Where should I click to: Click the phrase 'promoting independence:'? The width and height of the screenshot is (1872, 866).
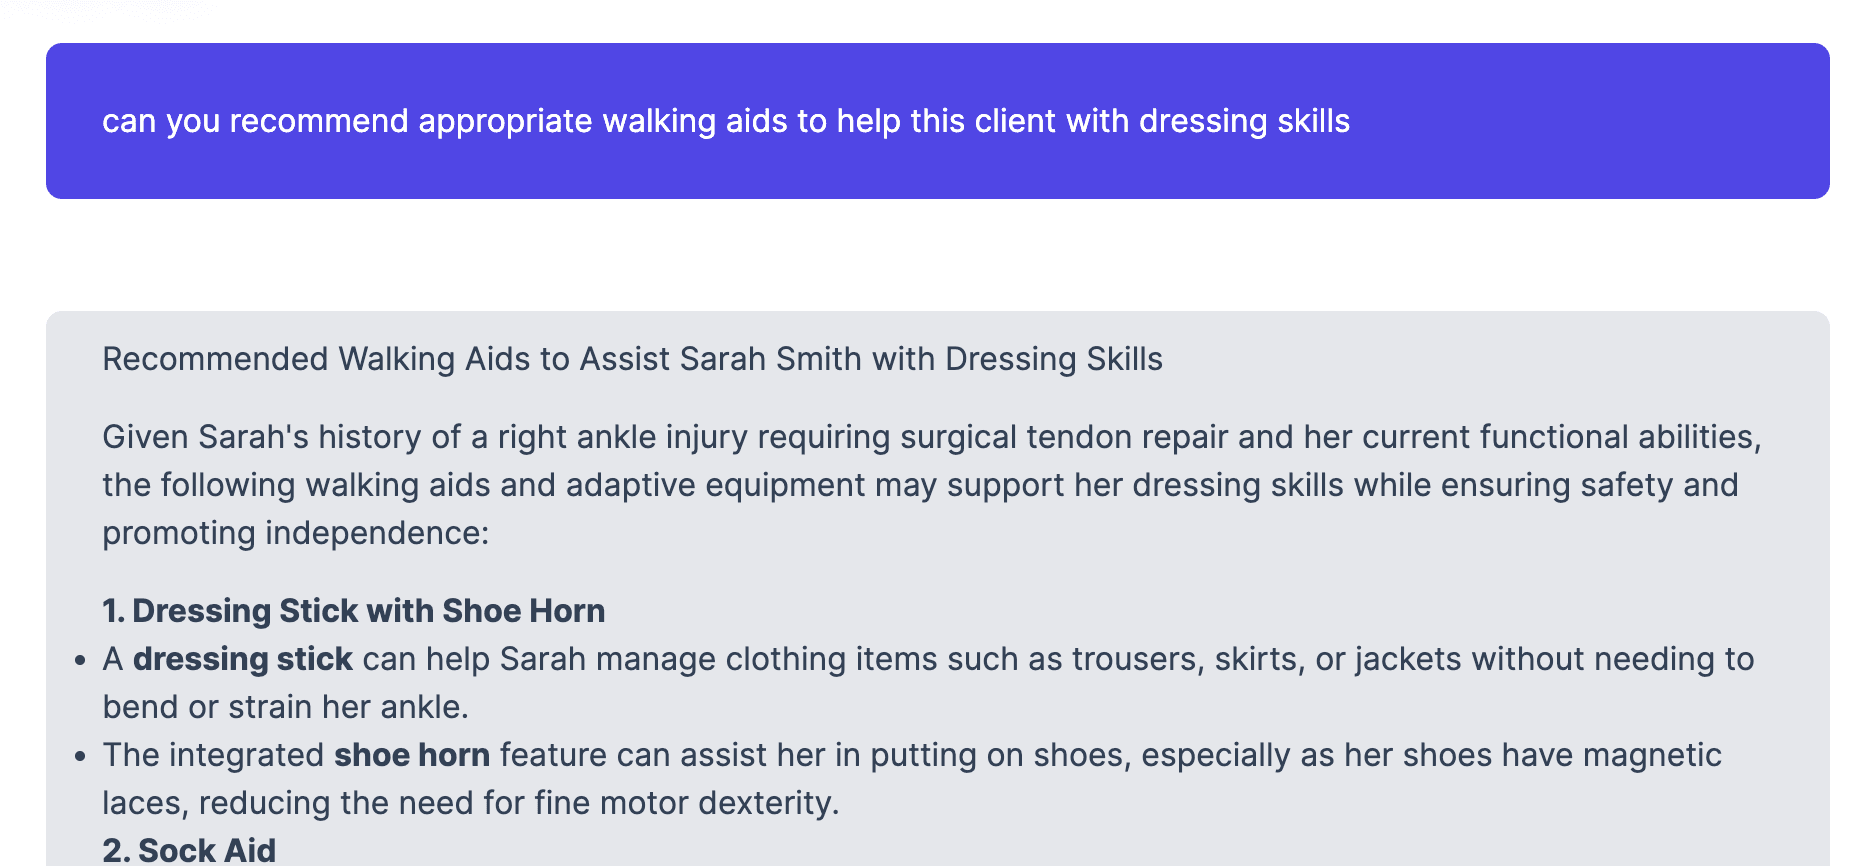(x=295, y=533)
